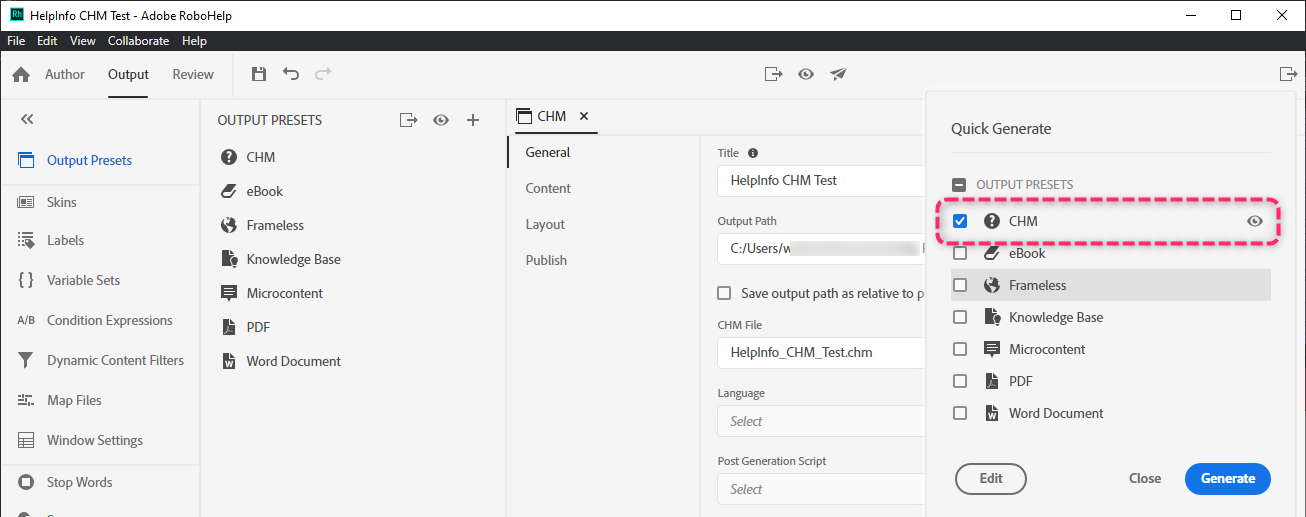Image resolution: width=1306 pixels, height=517 pixels.
Task: Open Skins in the sidebar
Action: click(61, 202)
